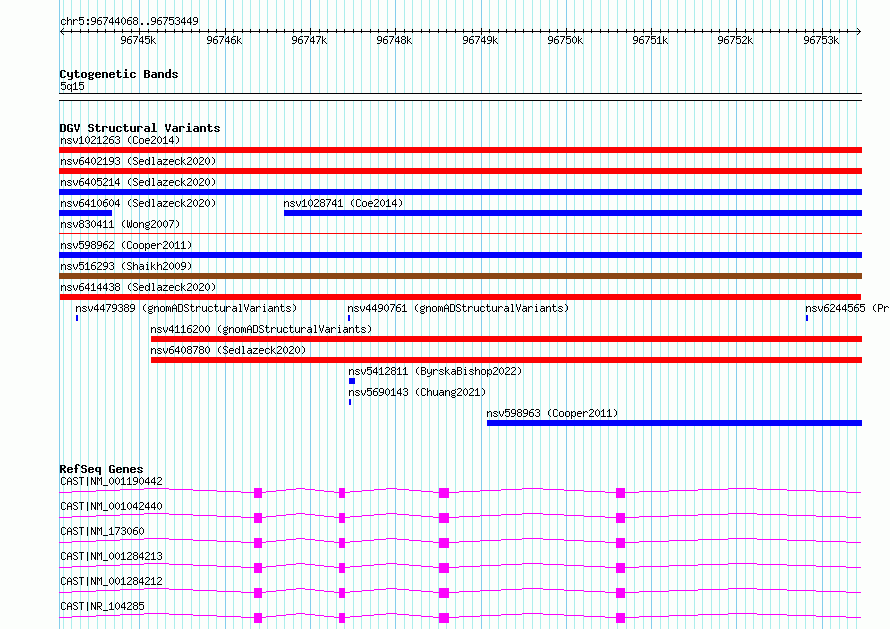Open the nsv1028741 (Coe2014) label
This screenshot has height=629, width=890.
tap(343, 203)
